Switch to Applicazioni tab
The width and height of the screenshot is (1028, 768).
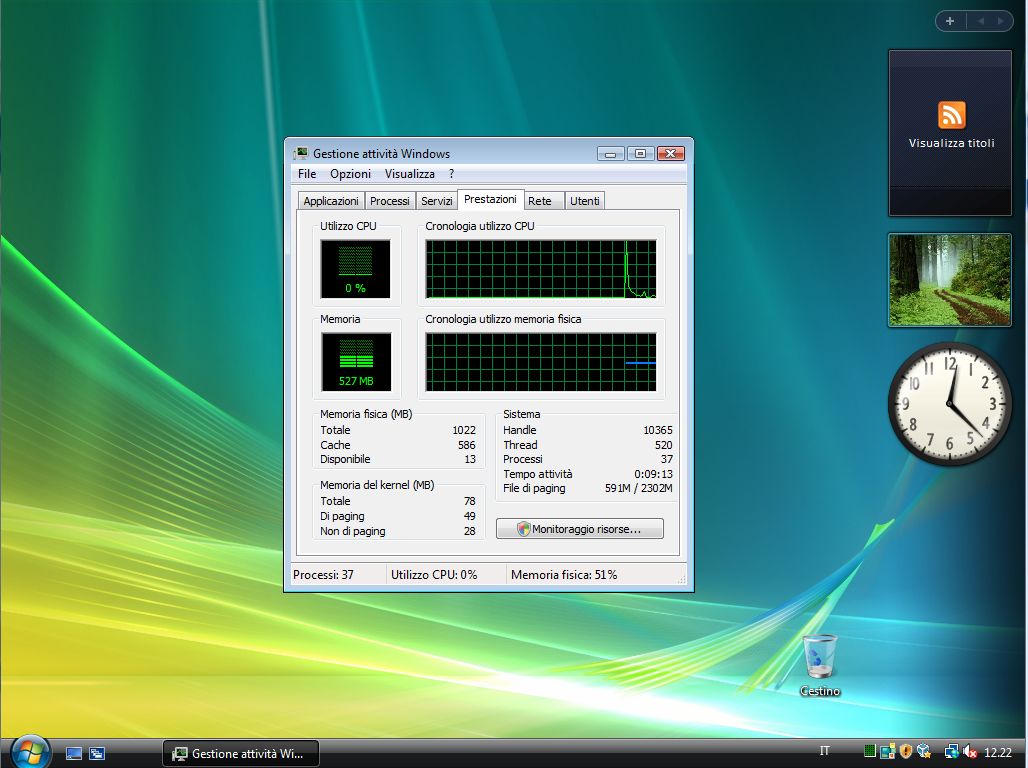click(330, 201)
